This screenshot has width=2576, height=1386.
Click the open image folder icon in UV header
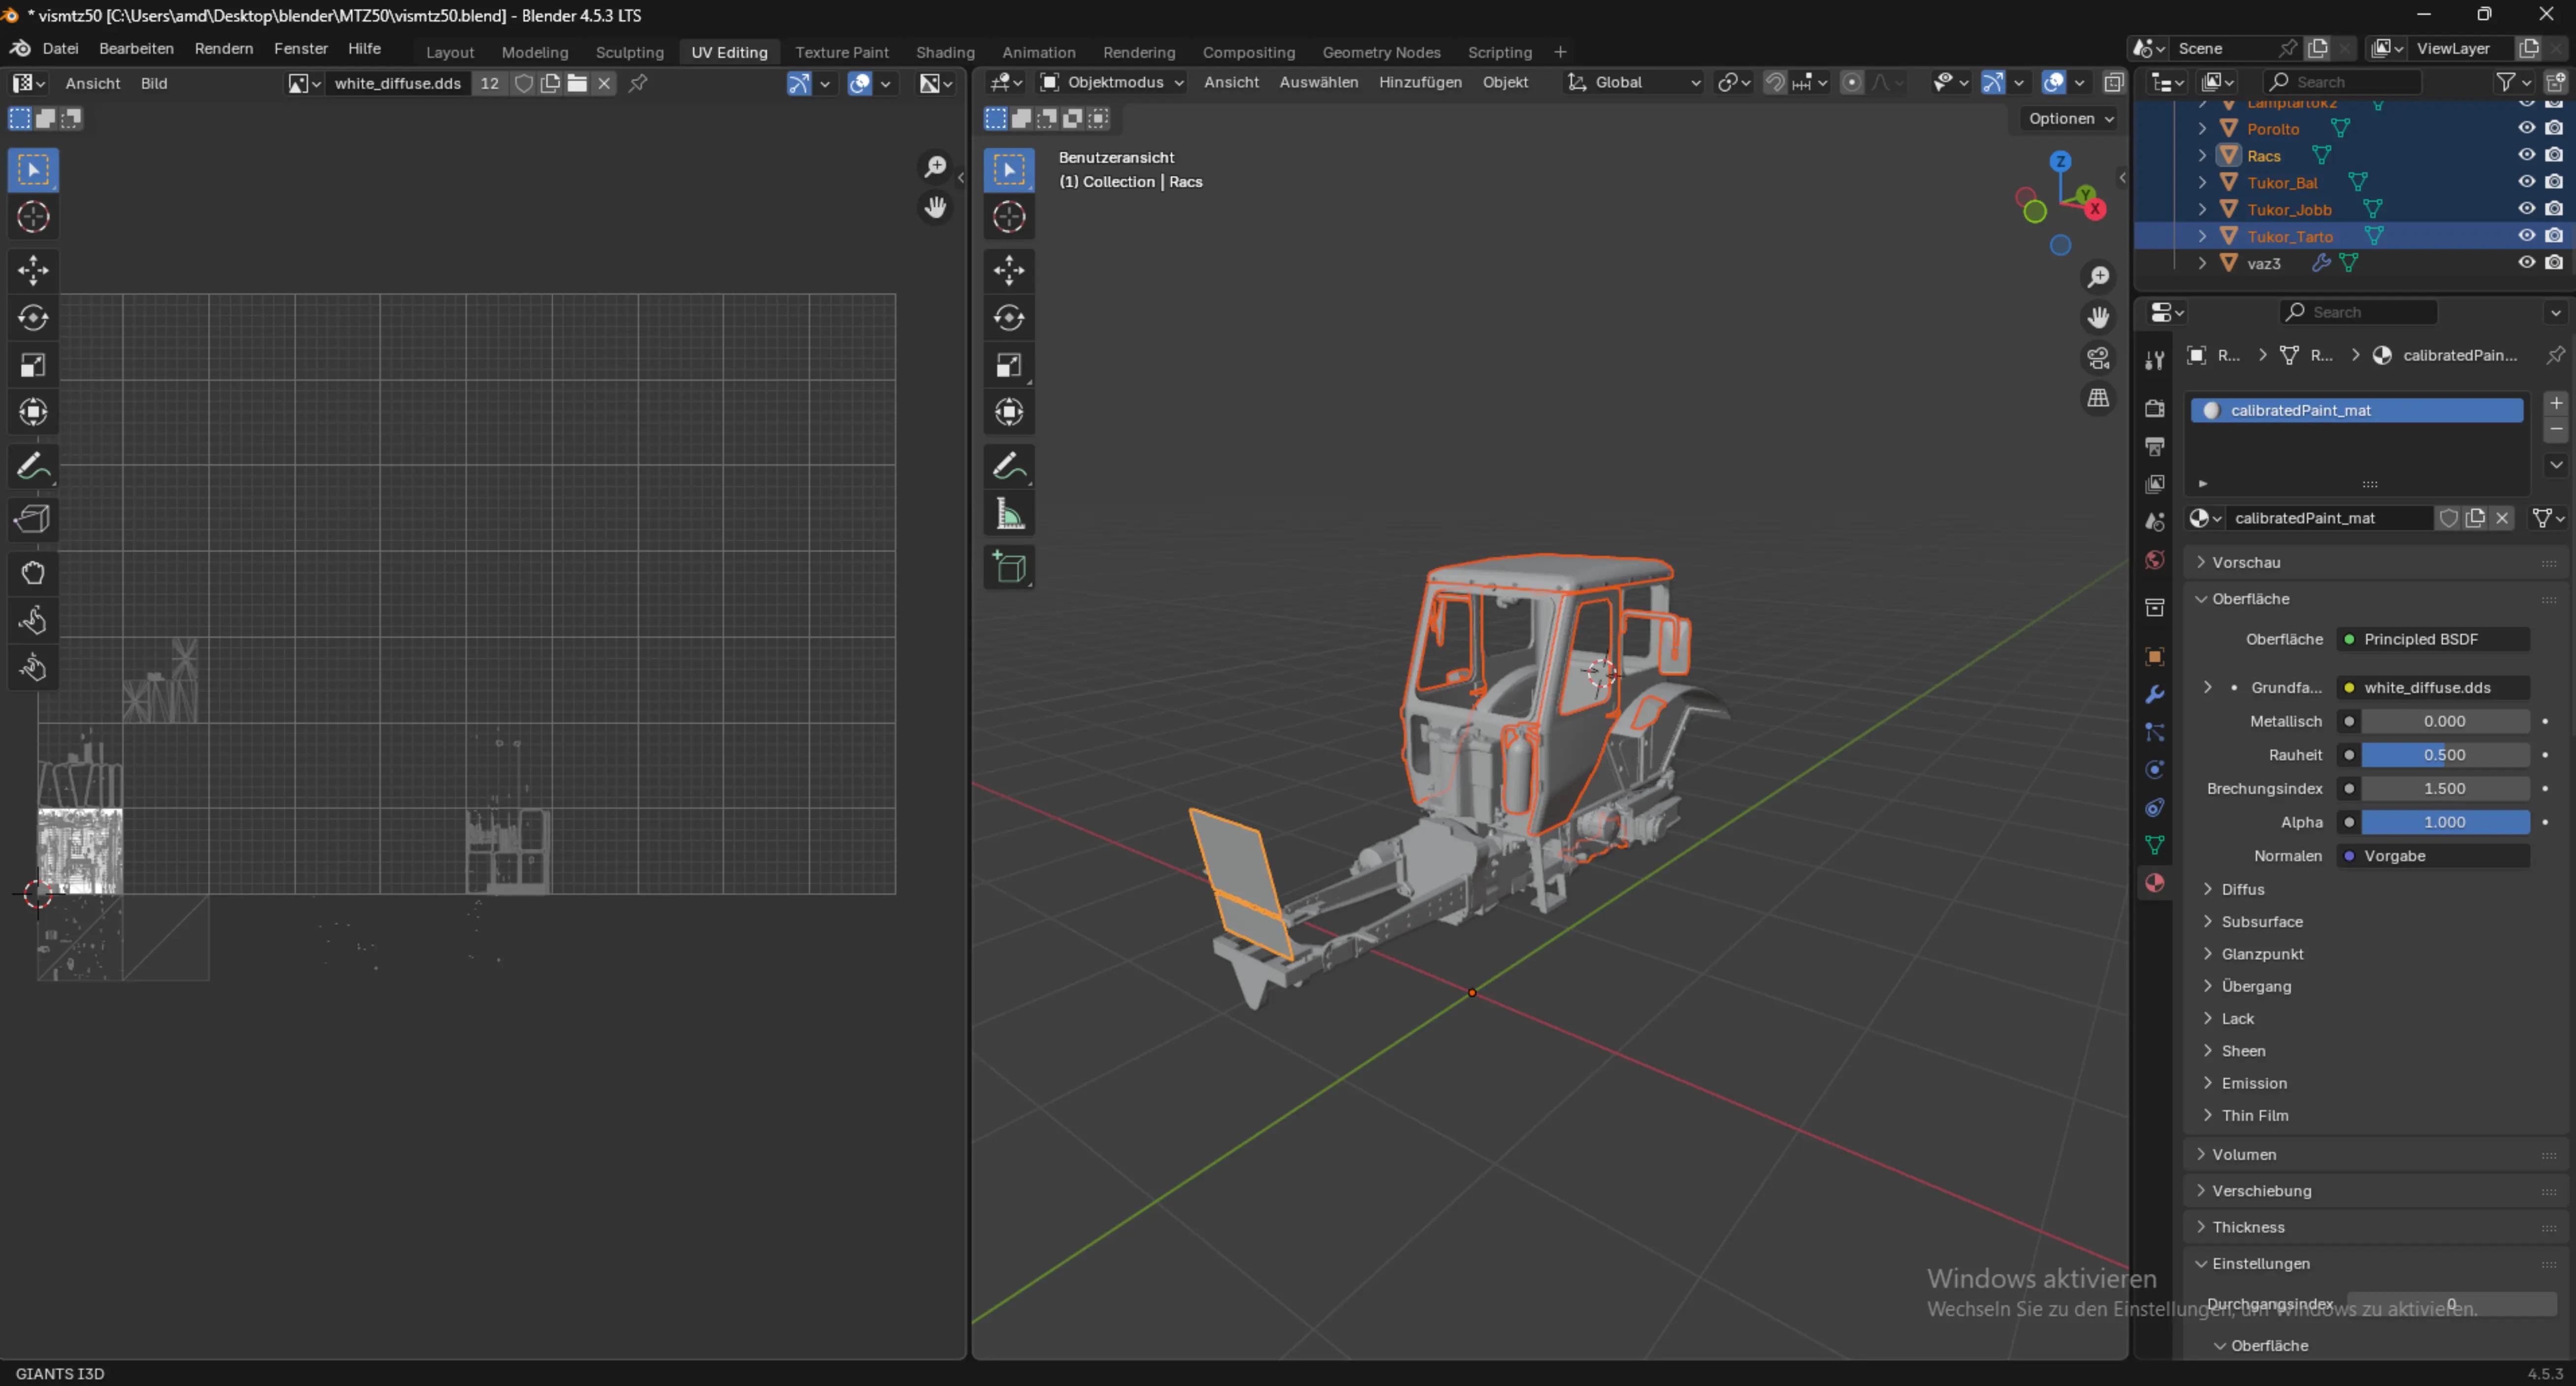coord(577,83)
